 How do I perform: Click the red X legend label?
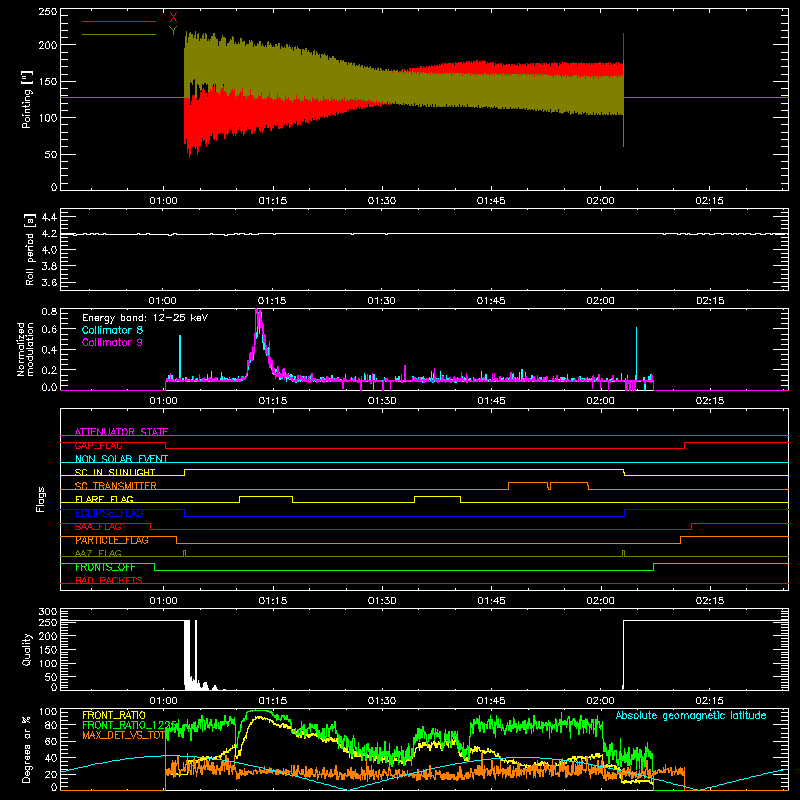point(173,18)
